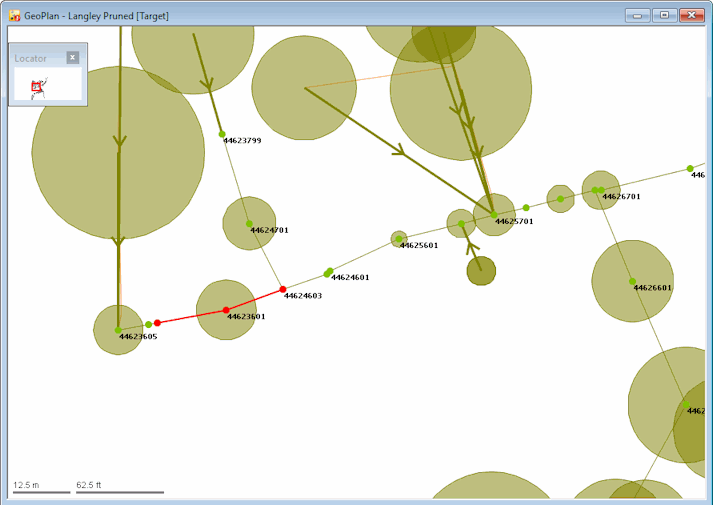Select node 44623799
Image resolution: width=713 pixels, height=505 pixels.
pyautogui.click(x=222, y=134)
